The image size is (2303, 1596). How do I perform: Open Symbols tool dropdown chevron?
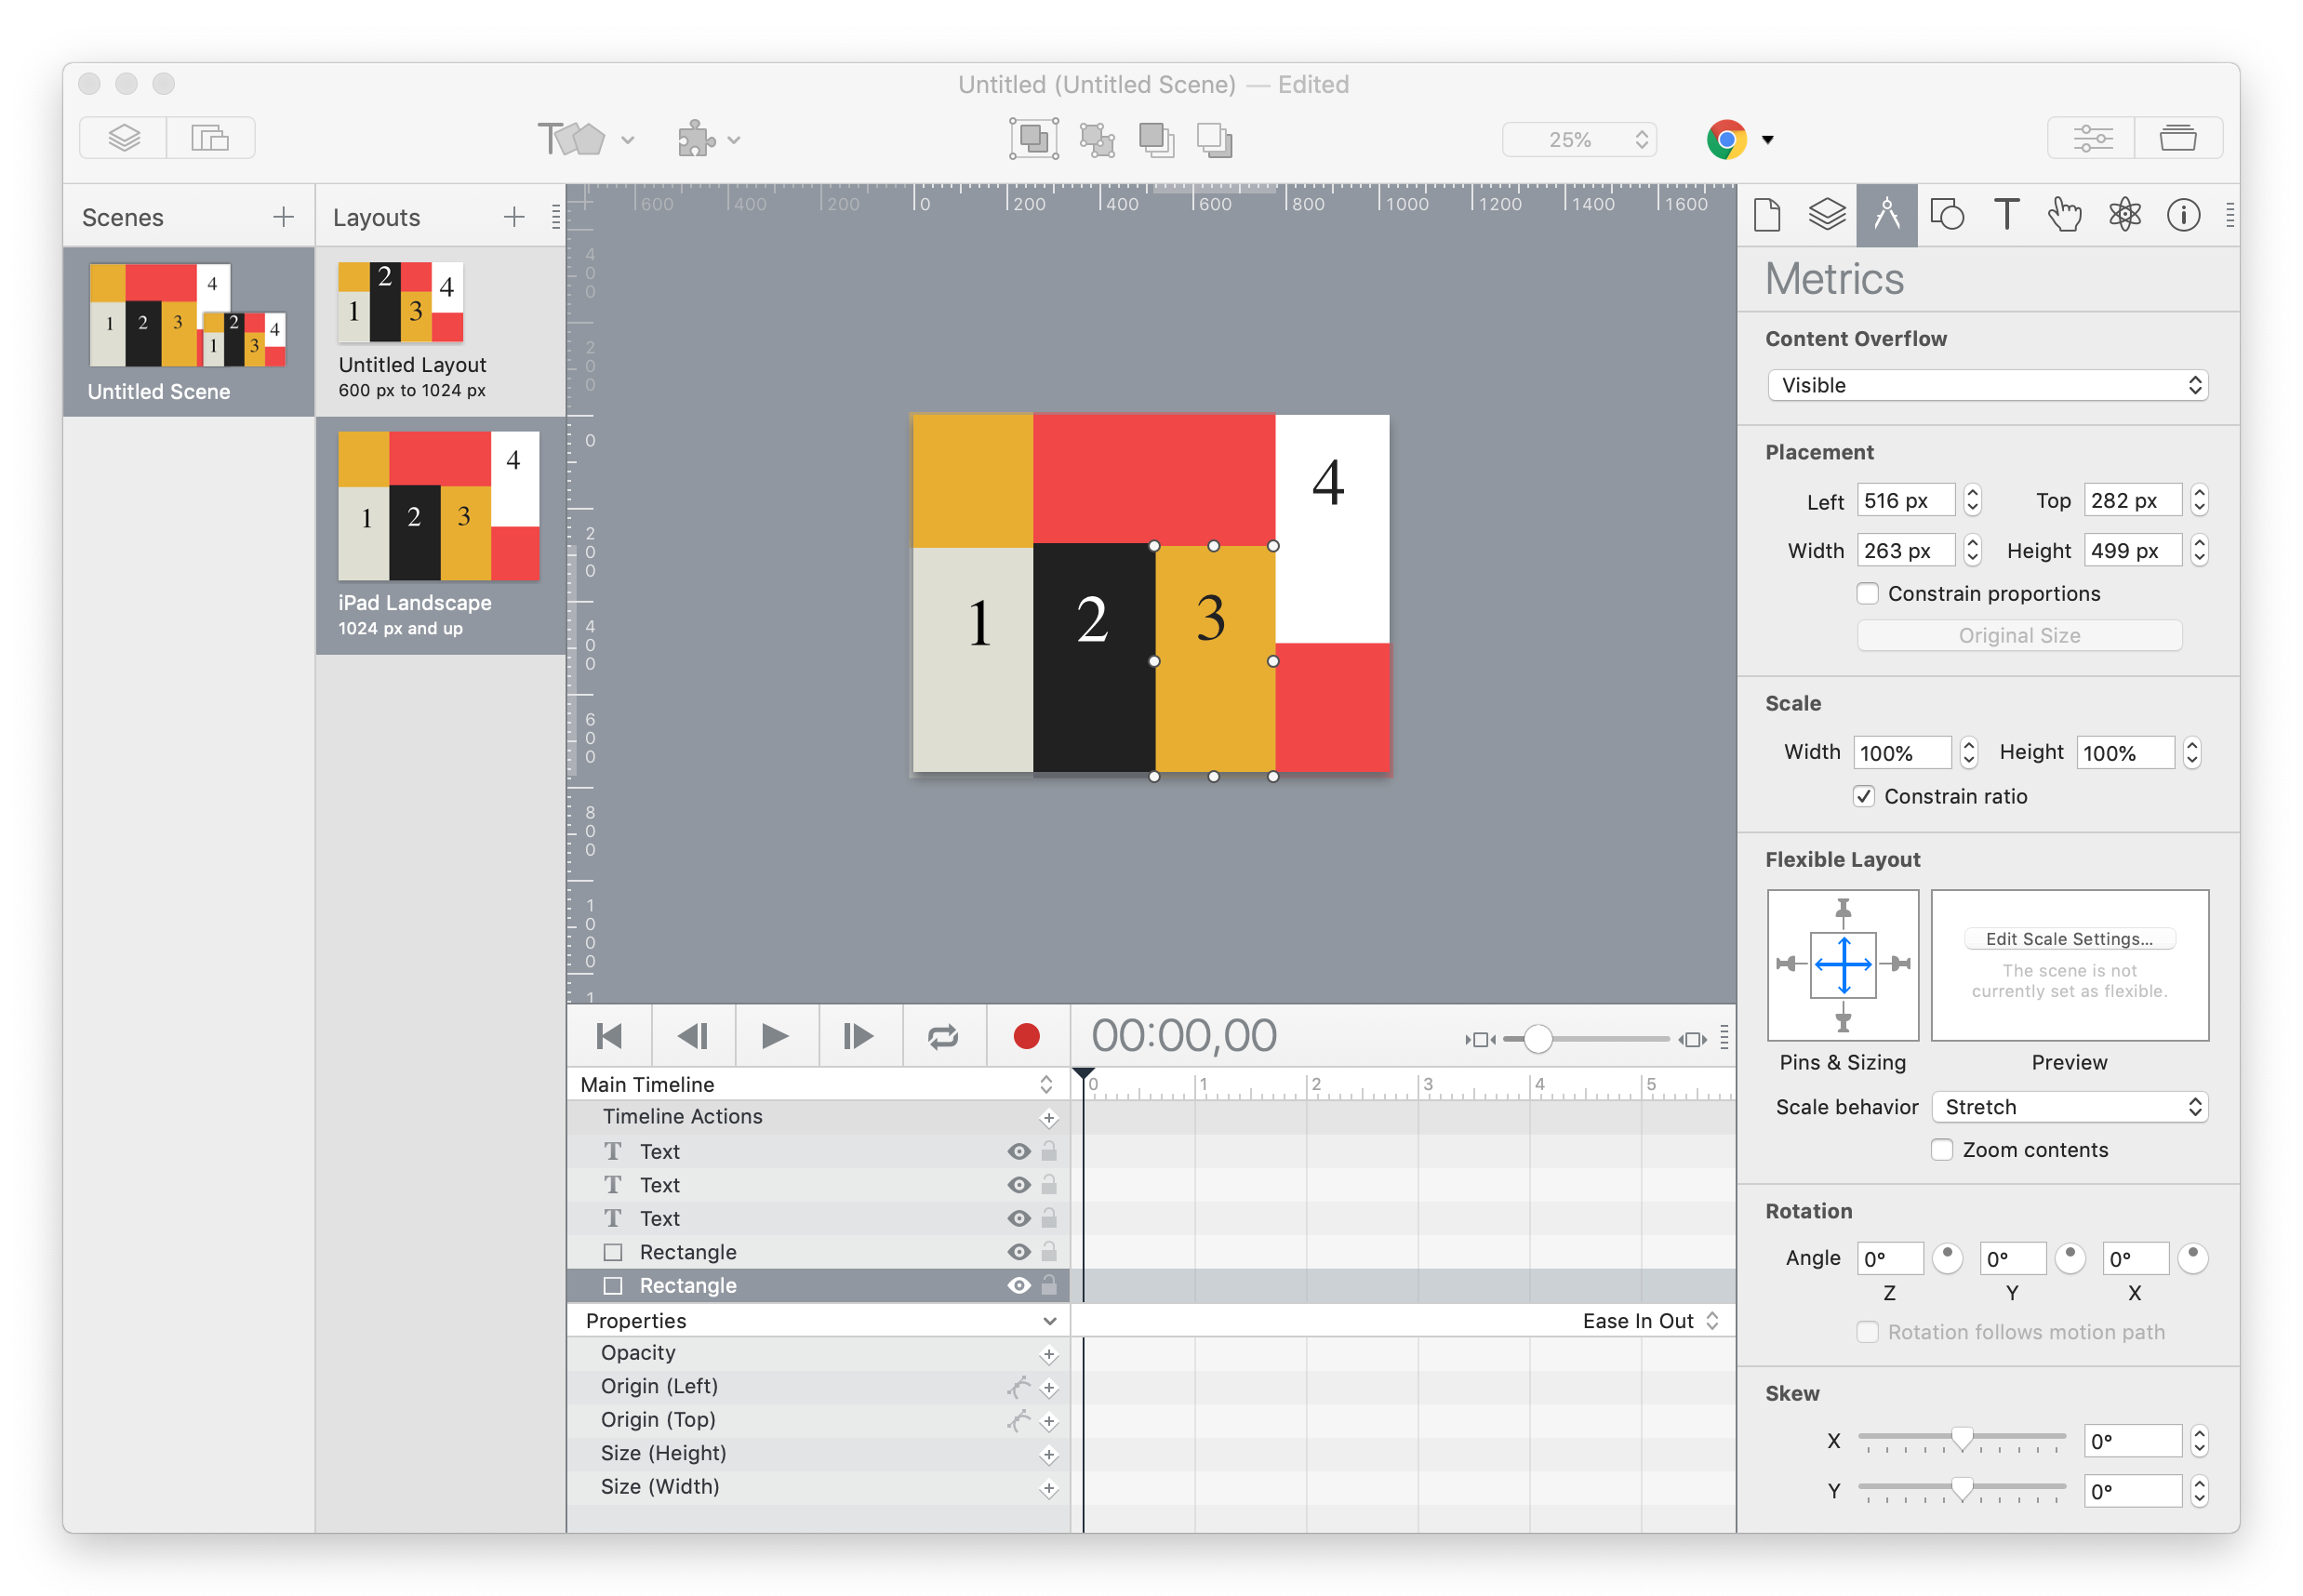(x=733, y=140)
